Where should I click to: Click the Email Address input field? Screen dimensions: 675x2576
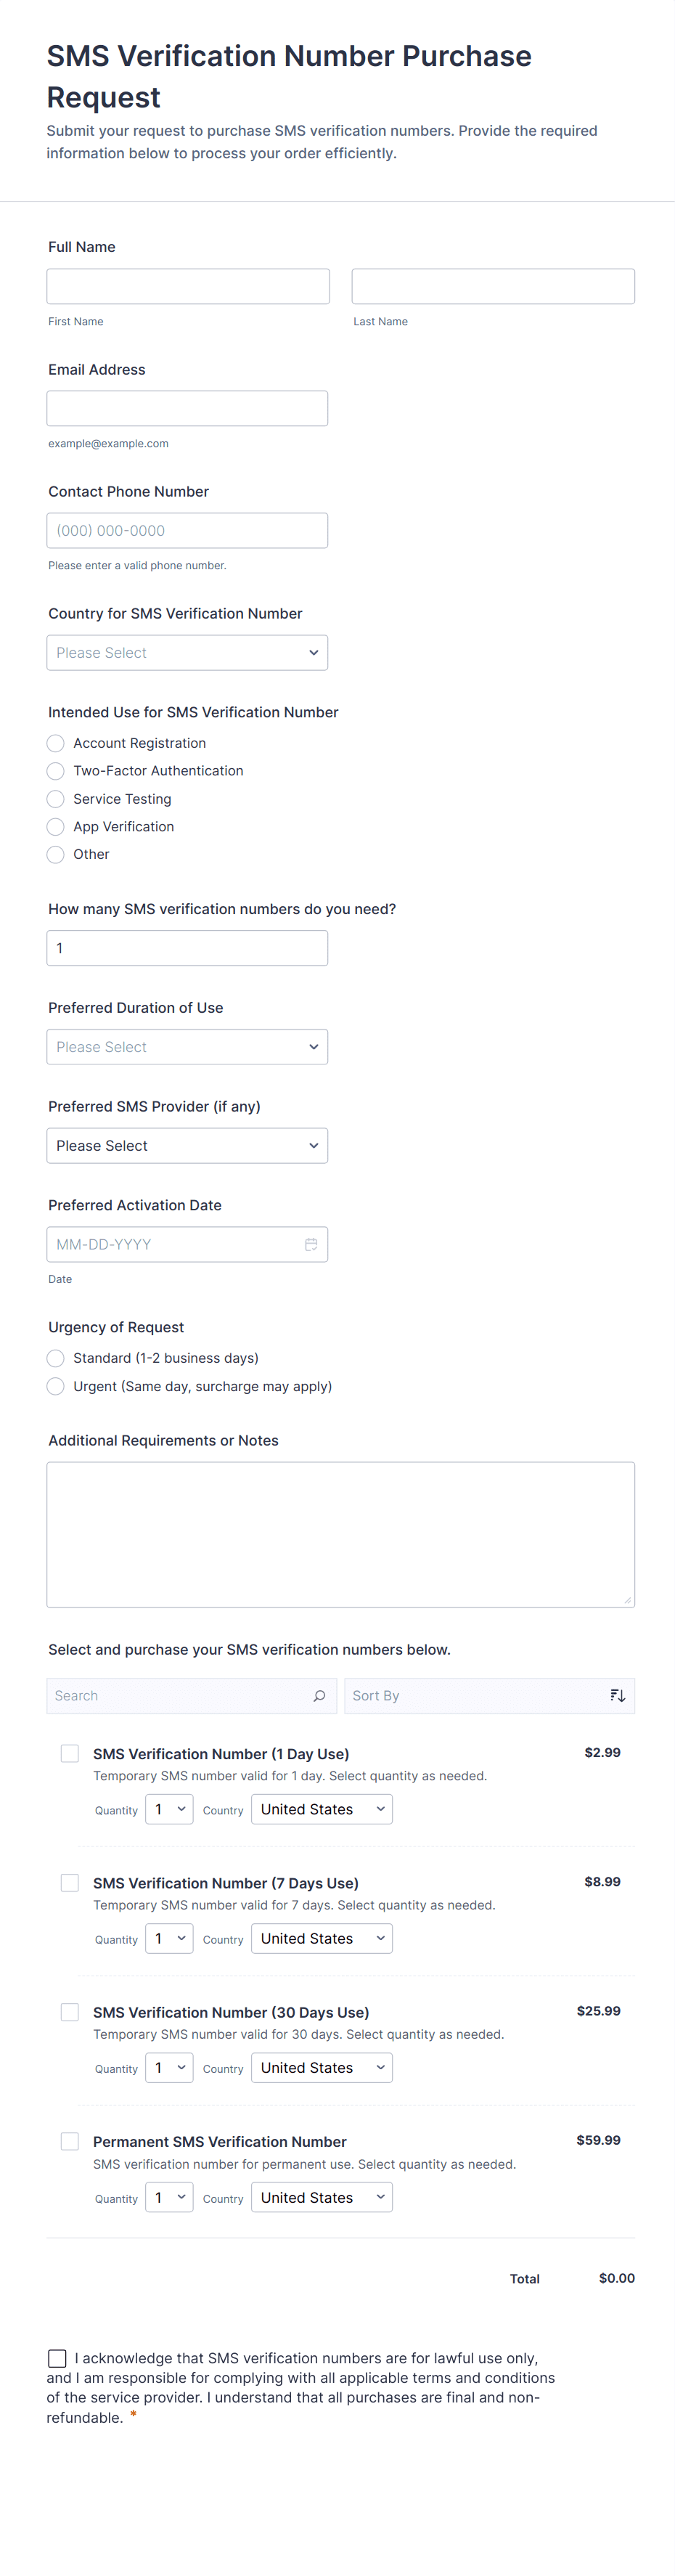pyautogui.click(x=187, y=408)
